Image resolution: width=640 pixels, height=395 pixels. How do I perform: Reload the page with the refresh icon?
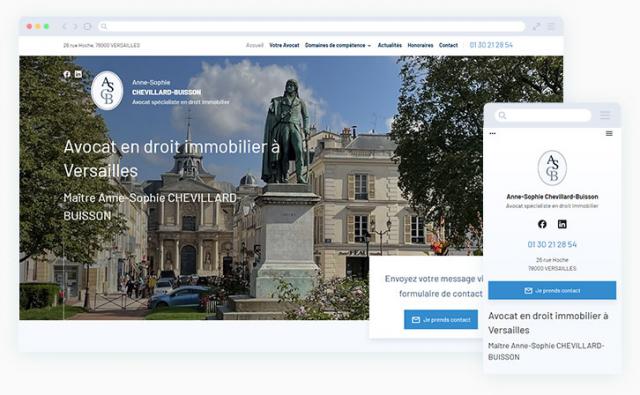pyautogui.click(x=87, y=27)
